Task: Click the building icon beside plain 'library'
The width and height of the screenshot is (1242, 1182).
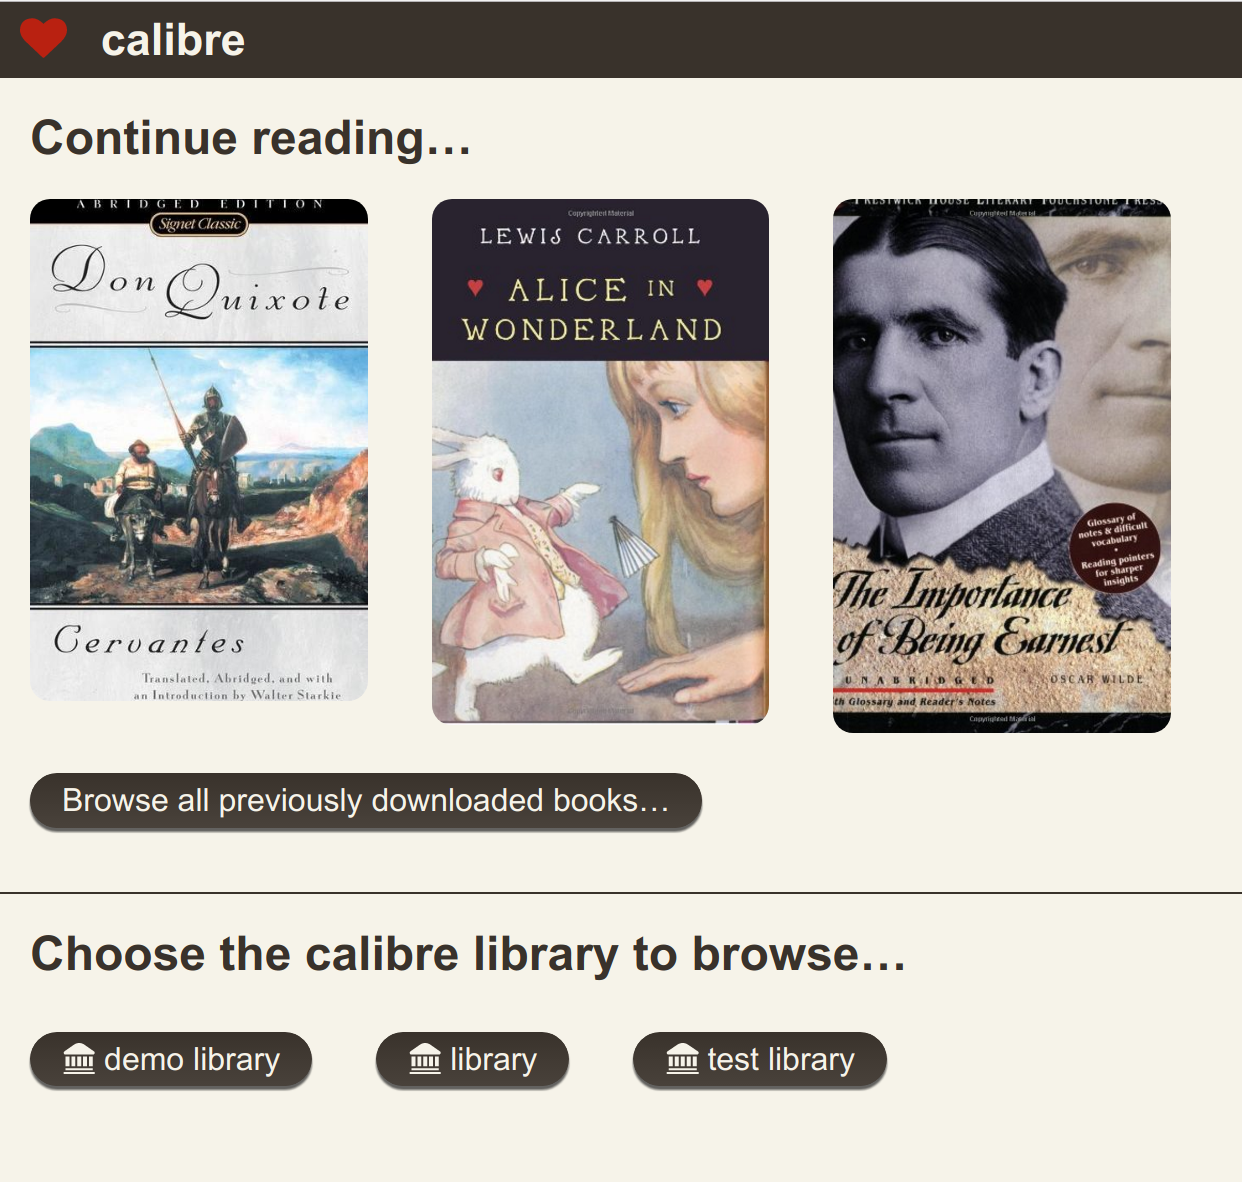Action: click(x=425, y=1059)
